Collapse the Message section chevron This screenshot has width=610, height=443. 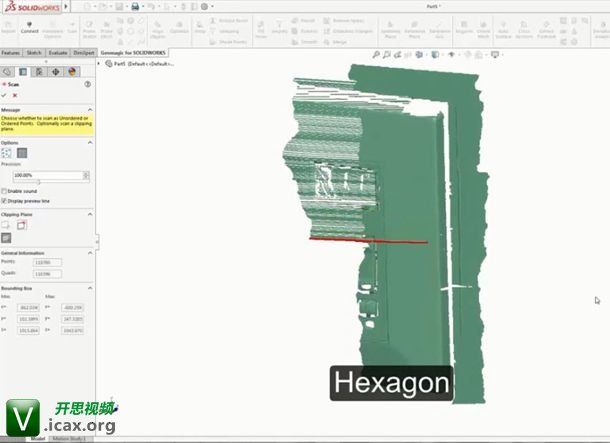(90, 110)
